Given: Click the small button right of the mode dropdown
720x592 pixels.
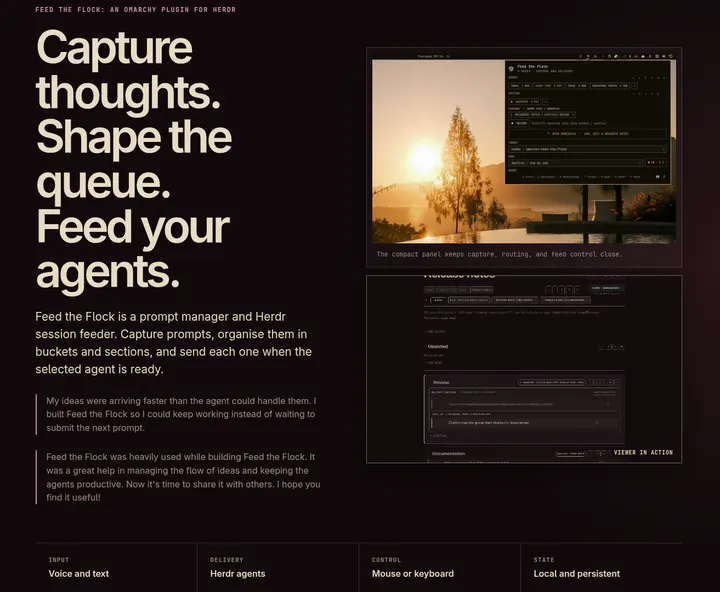Looking at the screenshot, I should [x=656, y=163].
